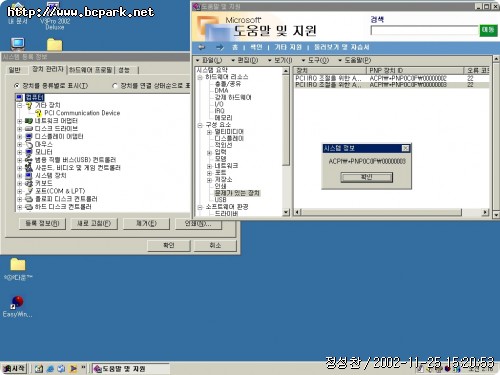Open the 기타 지원 link
The height and width of the screenshot is (375, 500).
[288, 47]
